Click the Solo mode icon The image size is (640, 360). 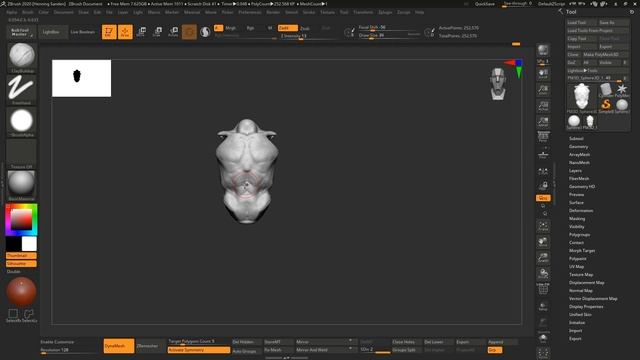point(543,338)
